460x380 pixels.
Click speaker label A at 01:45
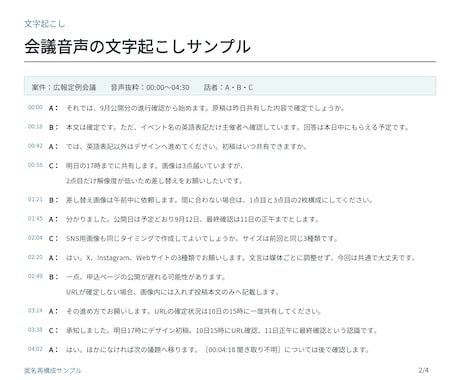[53, 219]
